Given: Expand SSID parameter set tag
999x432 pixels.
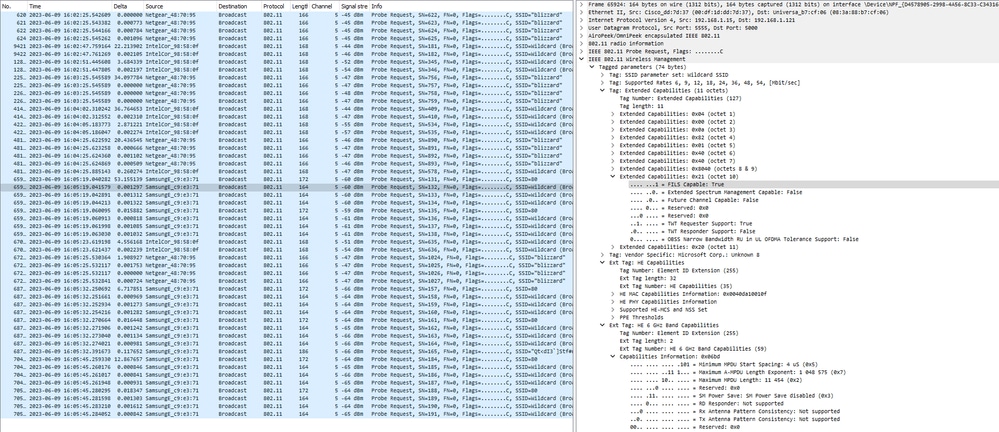Looking at the screenshot, I should pyautogui.click(x=603, y=75).
